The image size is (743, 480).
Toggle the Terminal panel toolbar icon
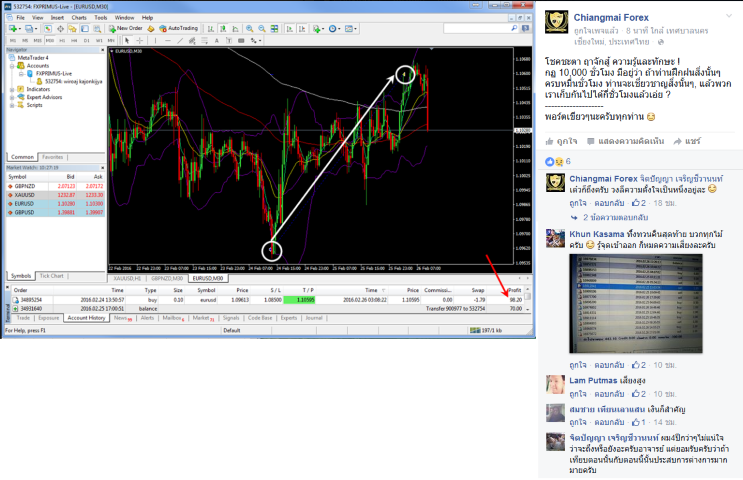(85, 28)
